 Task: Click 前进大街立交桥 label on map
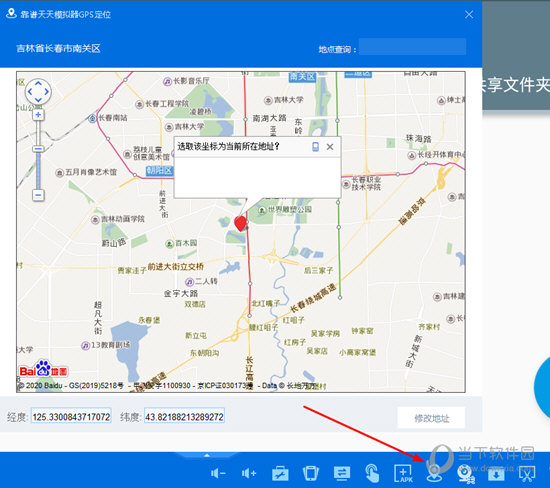[175, 267]
